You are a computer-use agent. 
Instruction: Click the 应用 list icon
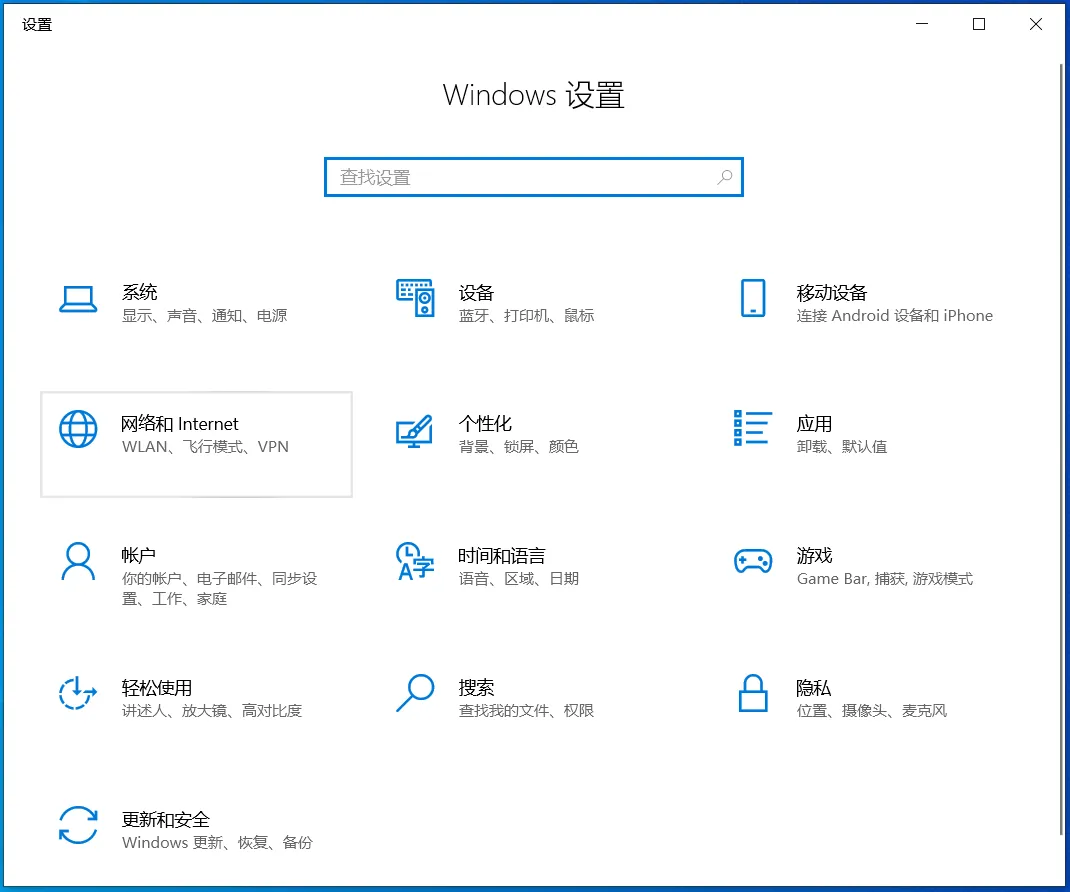pos(753,428)
